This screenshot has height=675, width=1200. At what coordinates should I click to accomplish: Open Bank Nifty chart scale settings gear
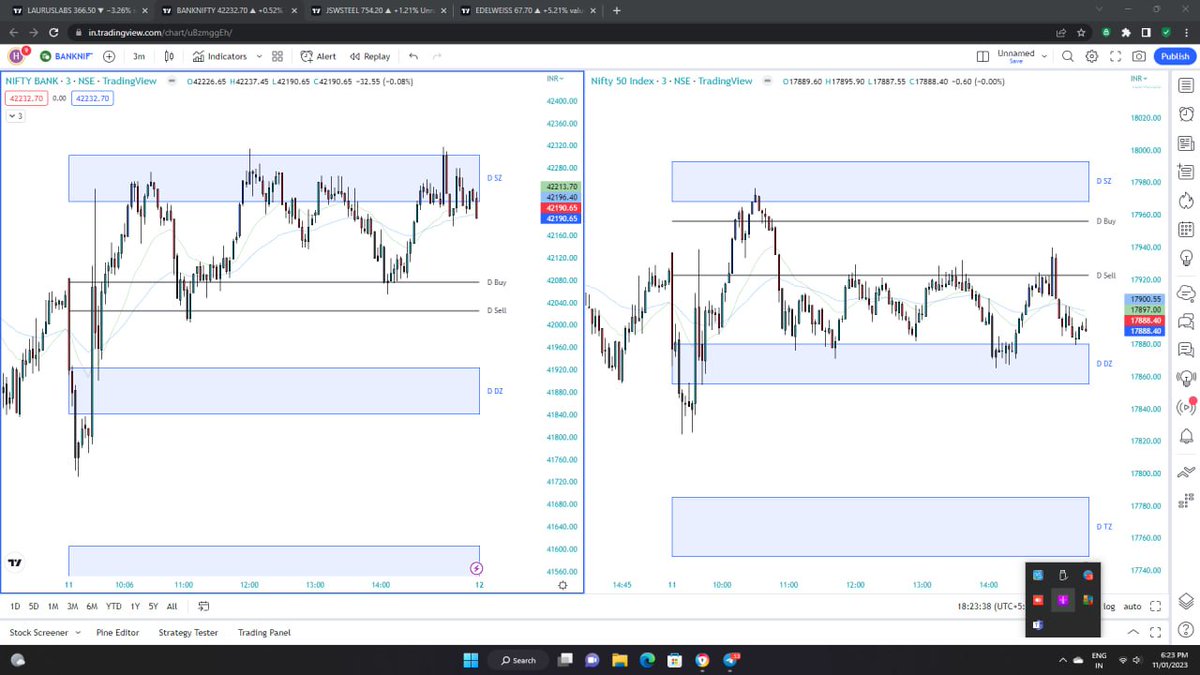562,586
